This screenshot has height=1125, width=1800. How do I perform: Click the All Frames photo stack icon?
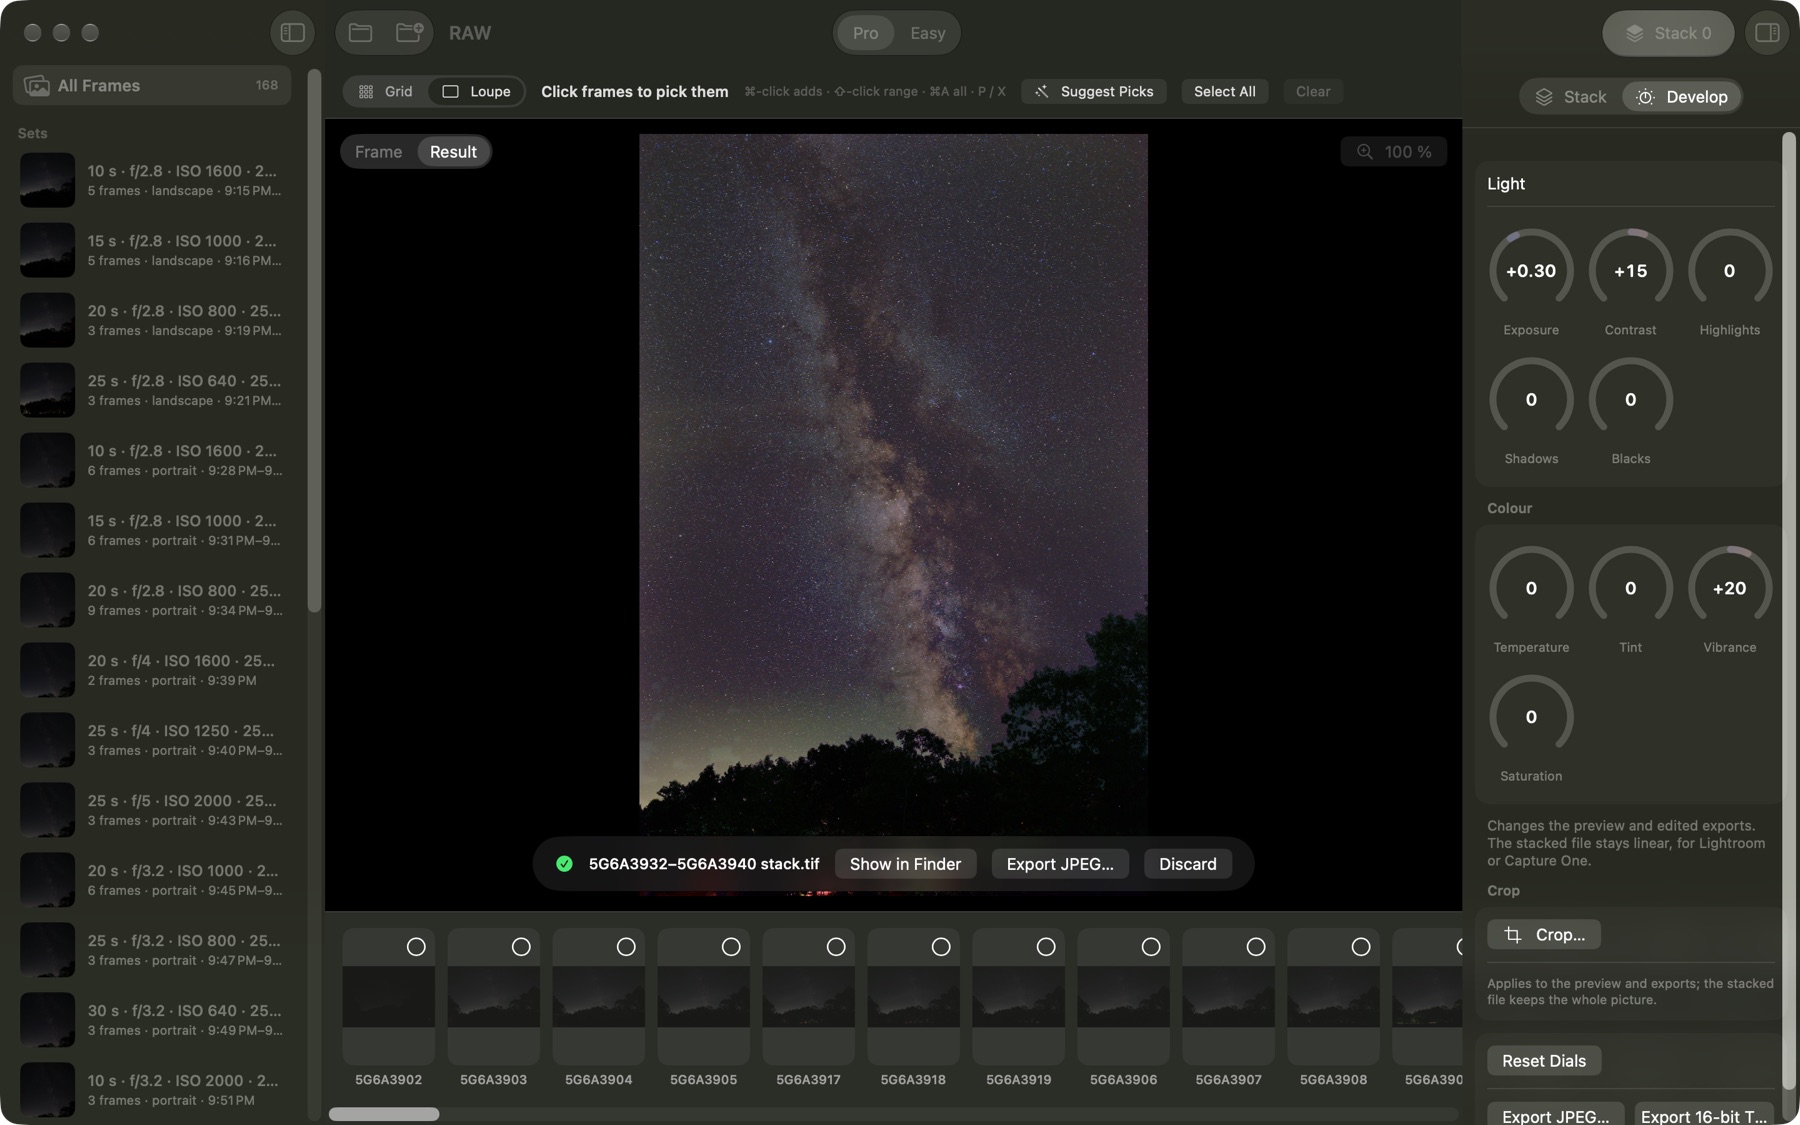(37, 86)
